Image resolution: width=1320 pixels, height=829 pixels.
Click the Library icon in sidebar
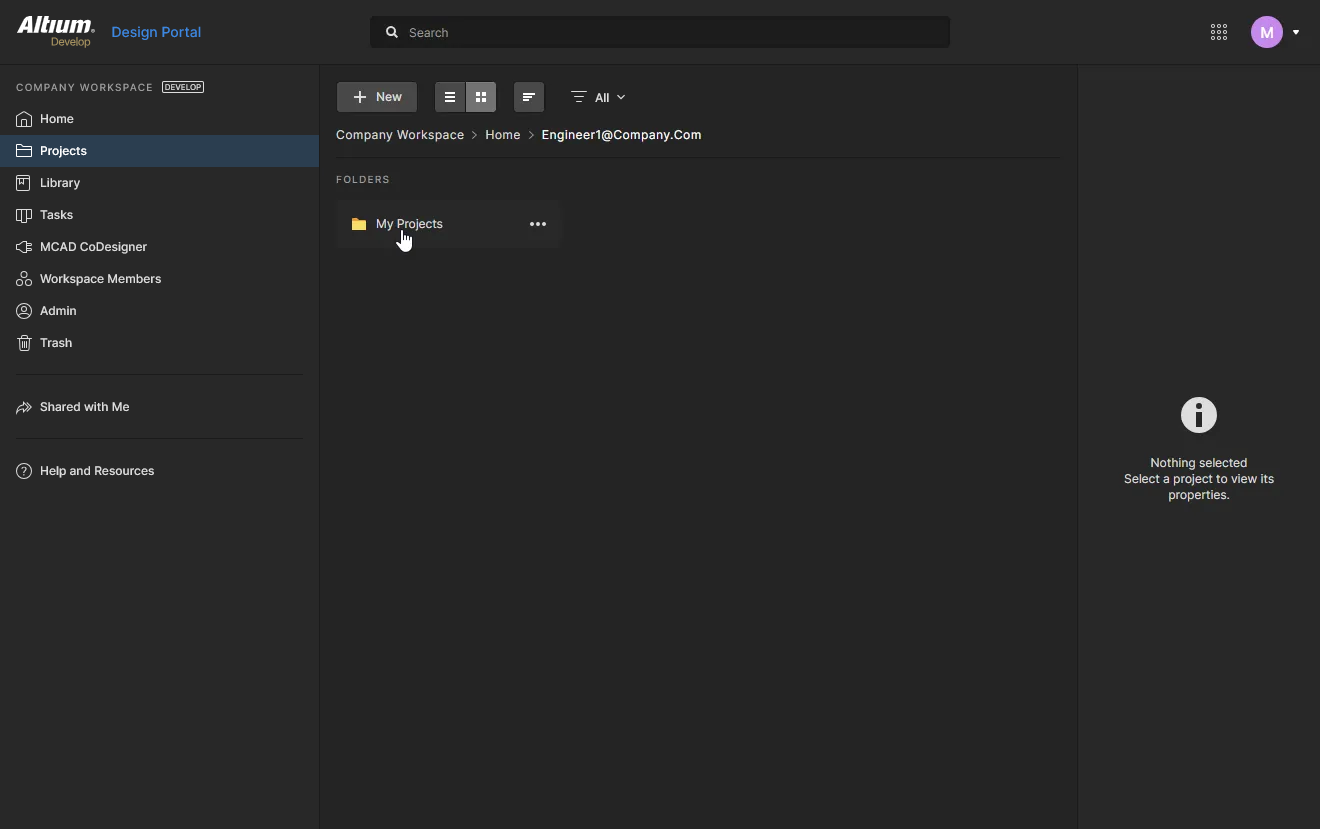(x=24, y=183)
